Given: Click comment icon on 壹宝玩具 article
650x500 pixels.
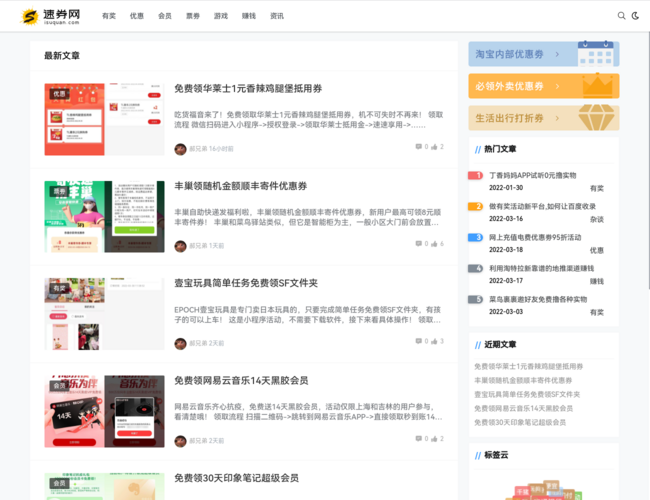Looking at the screenshot, I should click(418, 341).
